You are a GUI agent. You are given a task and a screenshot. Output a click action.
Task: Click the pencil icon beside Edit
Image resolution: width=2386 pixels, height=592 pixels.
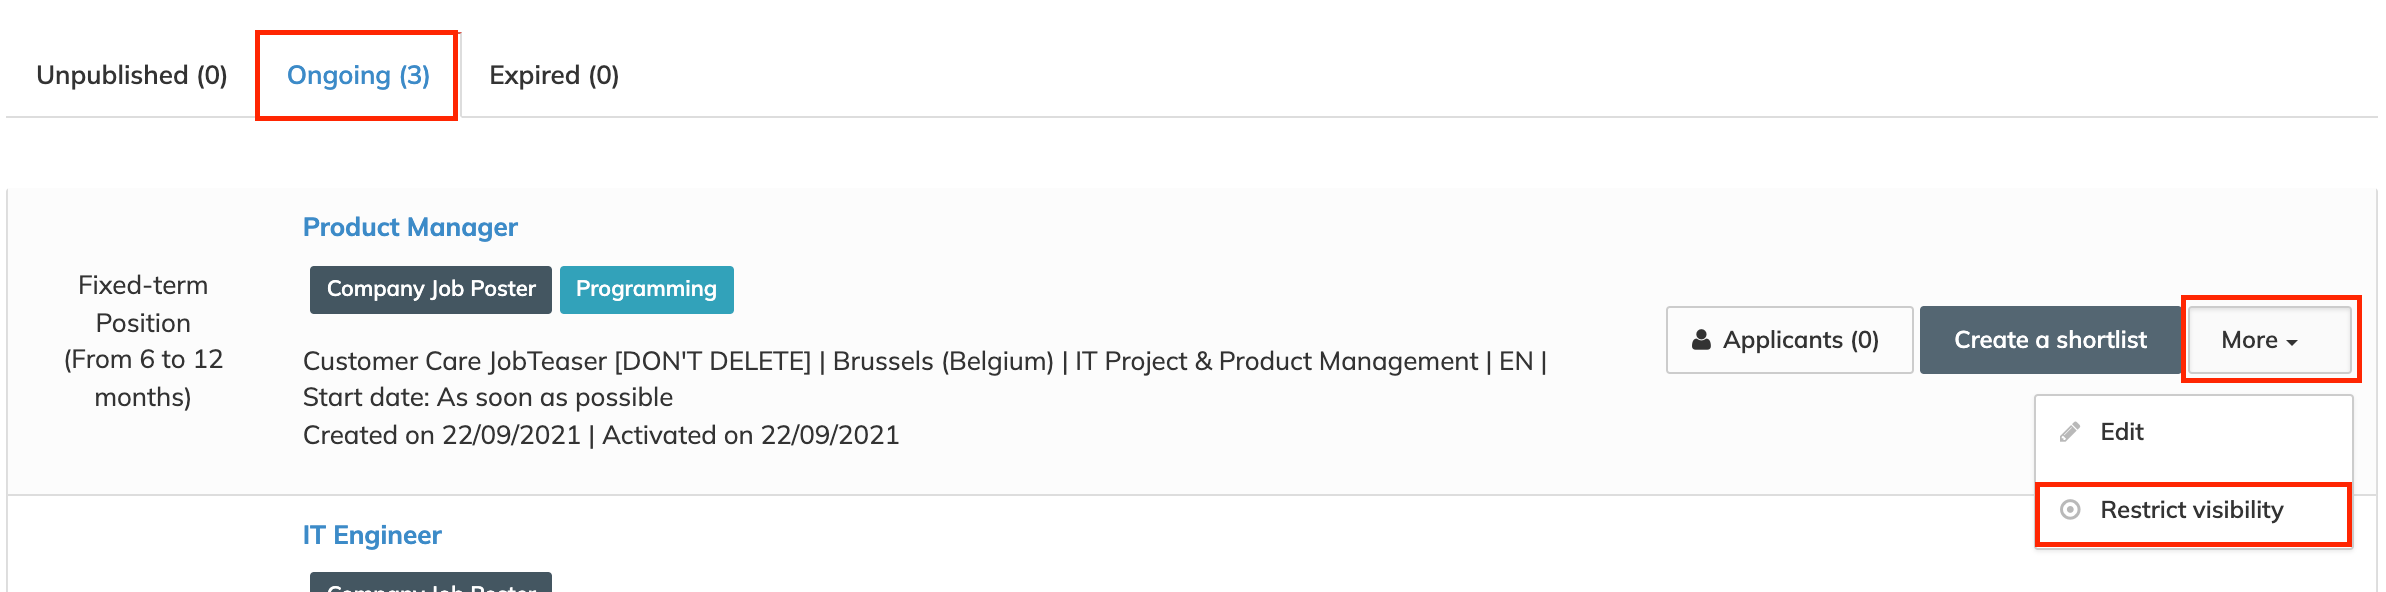click(2070, 432)
